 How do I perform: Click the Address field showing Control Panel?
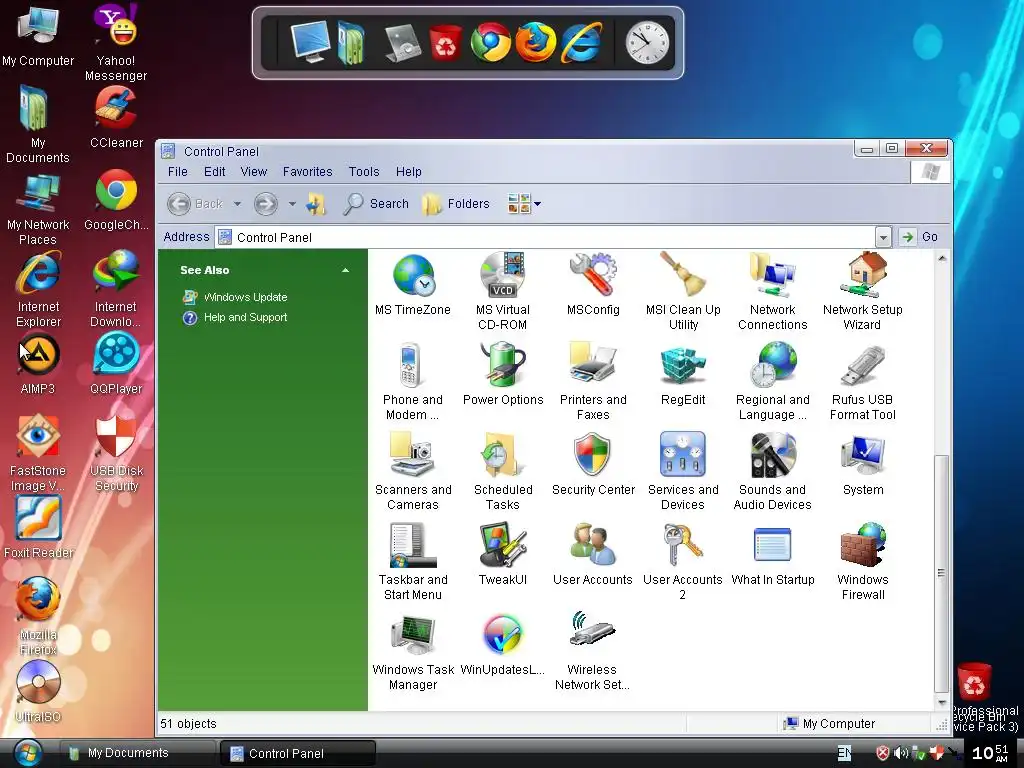coord(545,237)
